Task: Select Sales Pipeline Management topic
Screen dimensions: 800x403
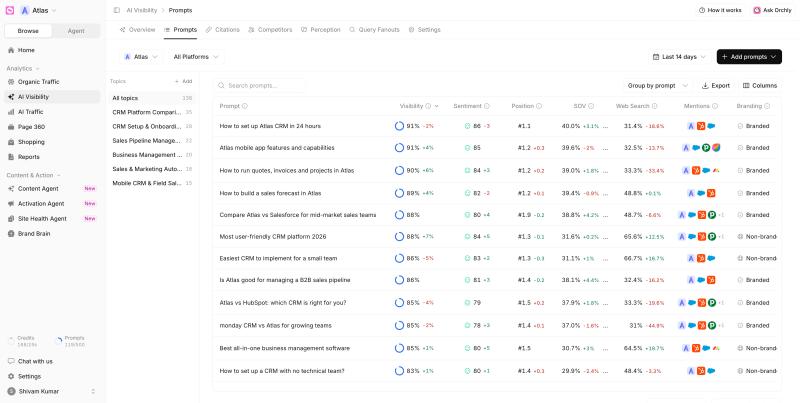Action: point(152,141)
